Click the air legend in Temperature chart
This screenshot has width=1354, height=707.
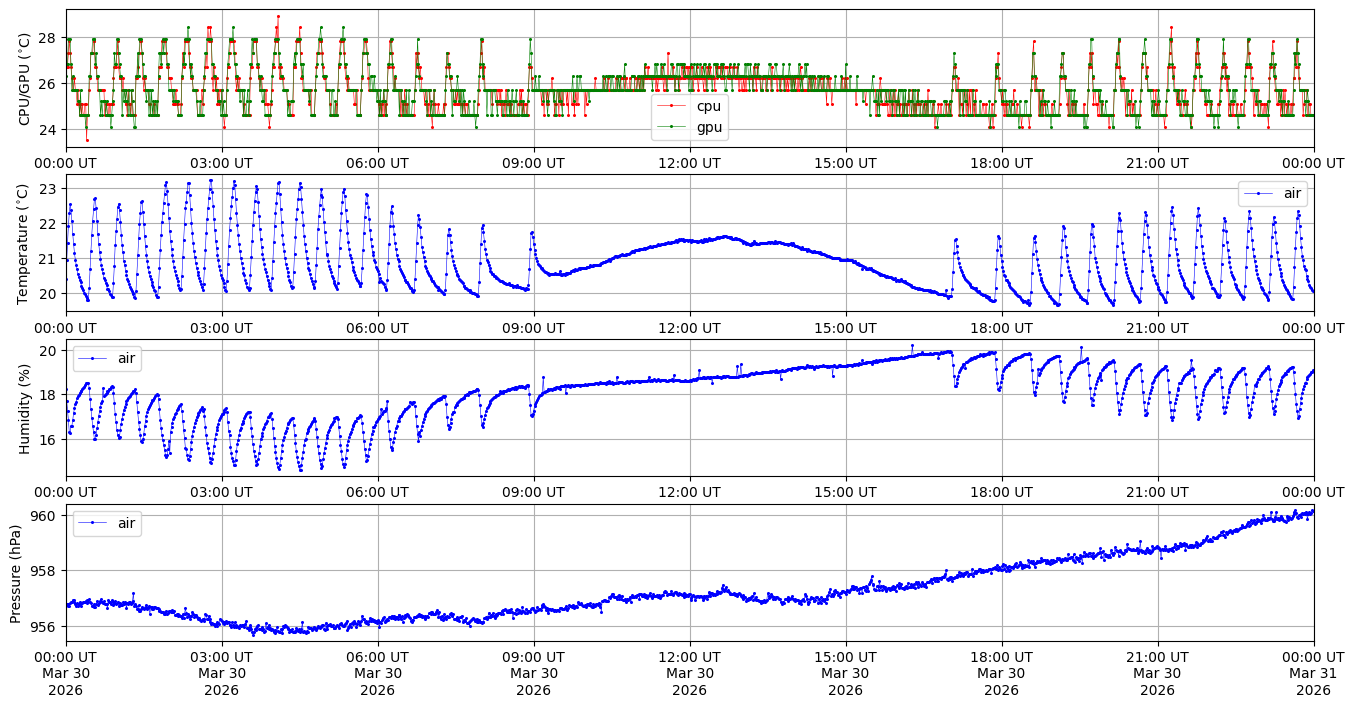click(x=1272, y=193)
